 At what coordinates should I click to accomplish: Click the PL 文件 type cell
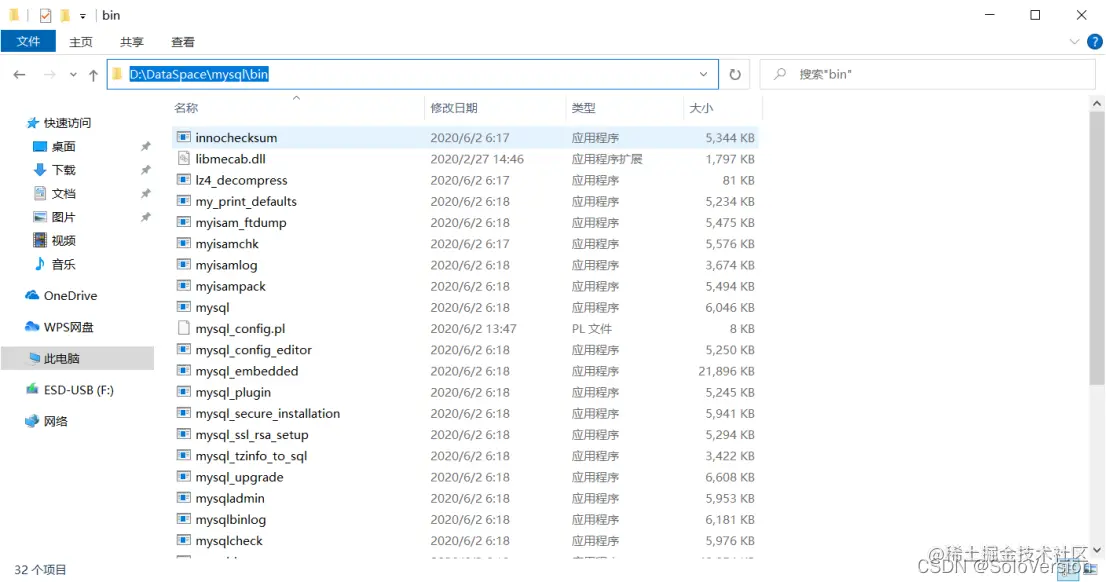point(592,328)
